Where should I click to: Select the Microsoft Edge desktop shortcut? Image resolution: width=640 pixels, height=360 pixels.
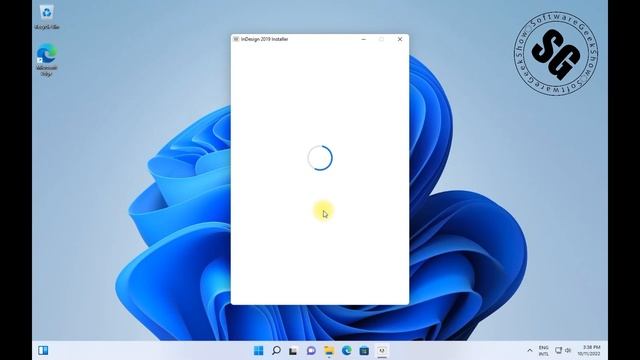(47, 60)
